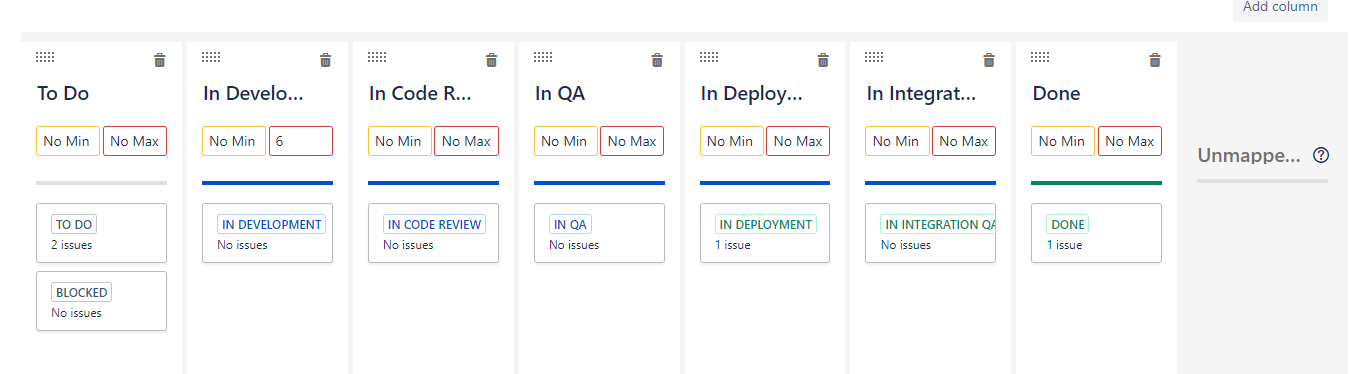Grab the To Do column drag handle
This screenshot has height=374, width=1350.
click(x=45, y=57)
